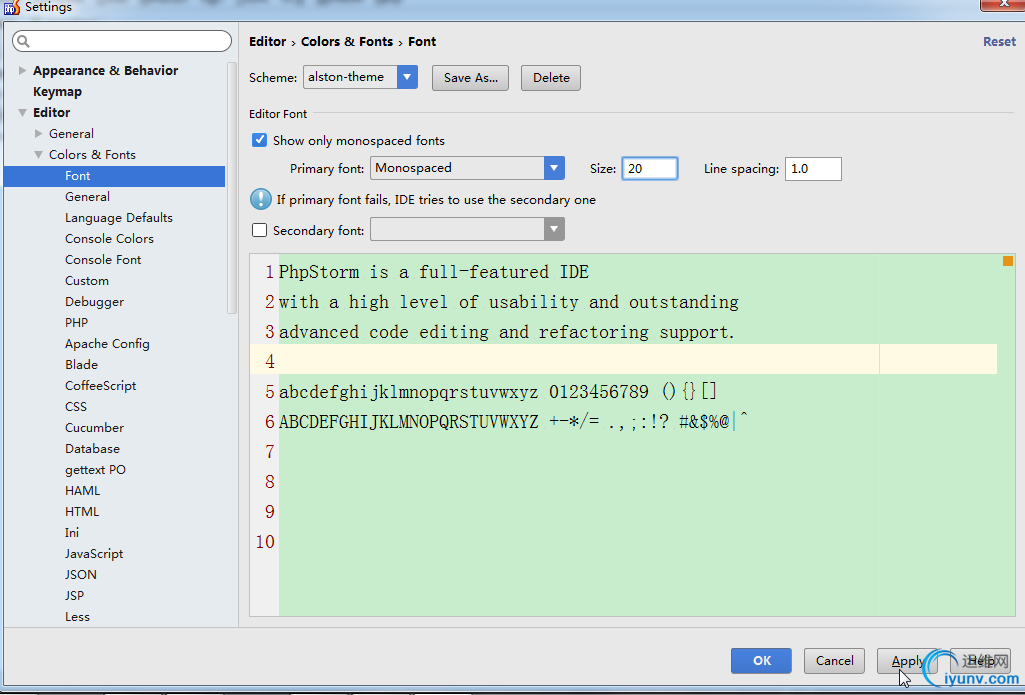Select Keymap in settings tree

point(58,92)
